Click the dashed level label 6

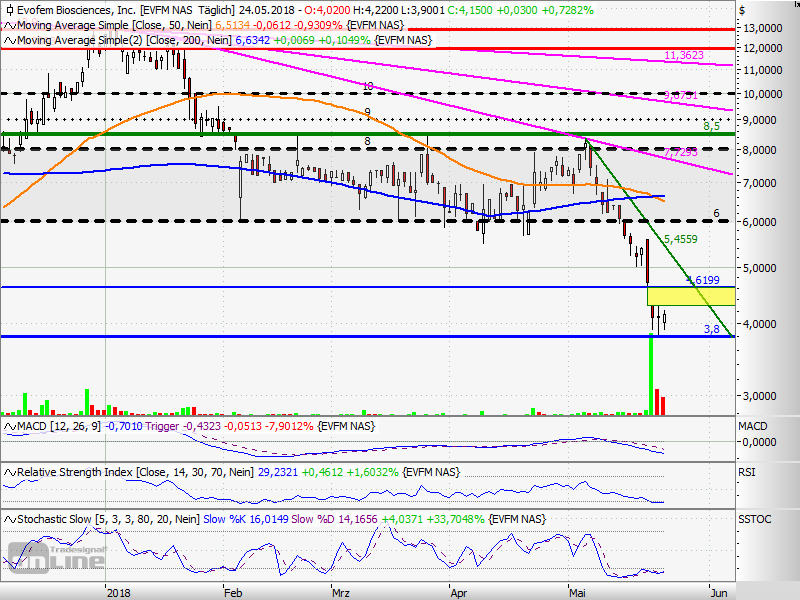tap(716, 213)
